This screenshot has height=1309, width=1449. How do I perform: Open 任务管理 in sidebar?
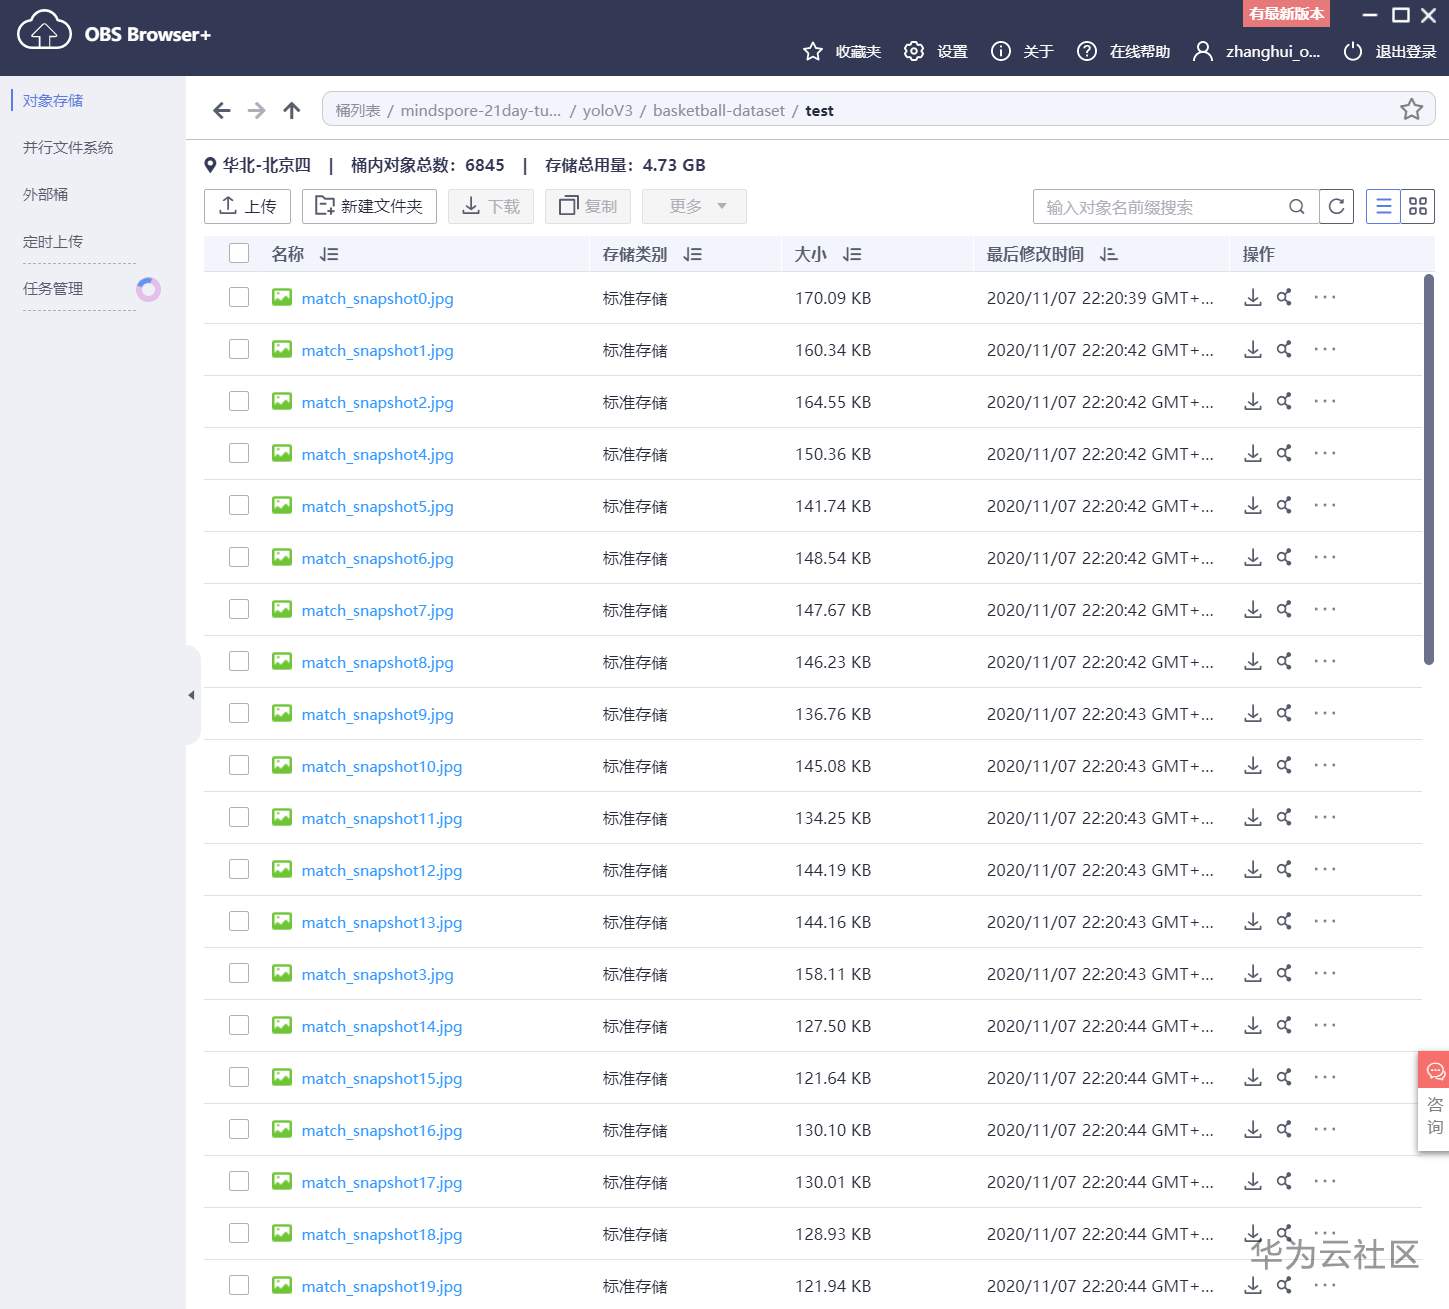pos(53,289)
